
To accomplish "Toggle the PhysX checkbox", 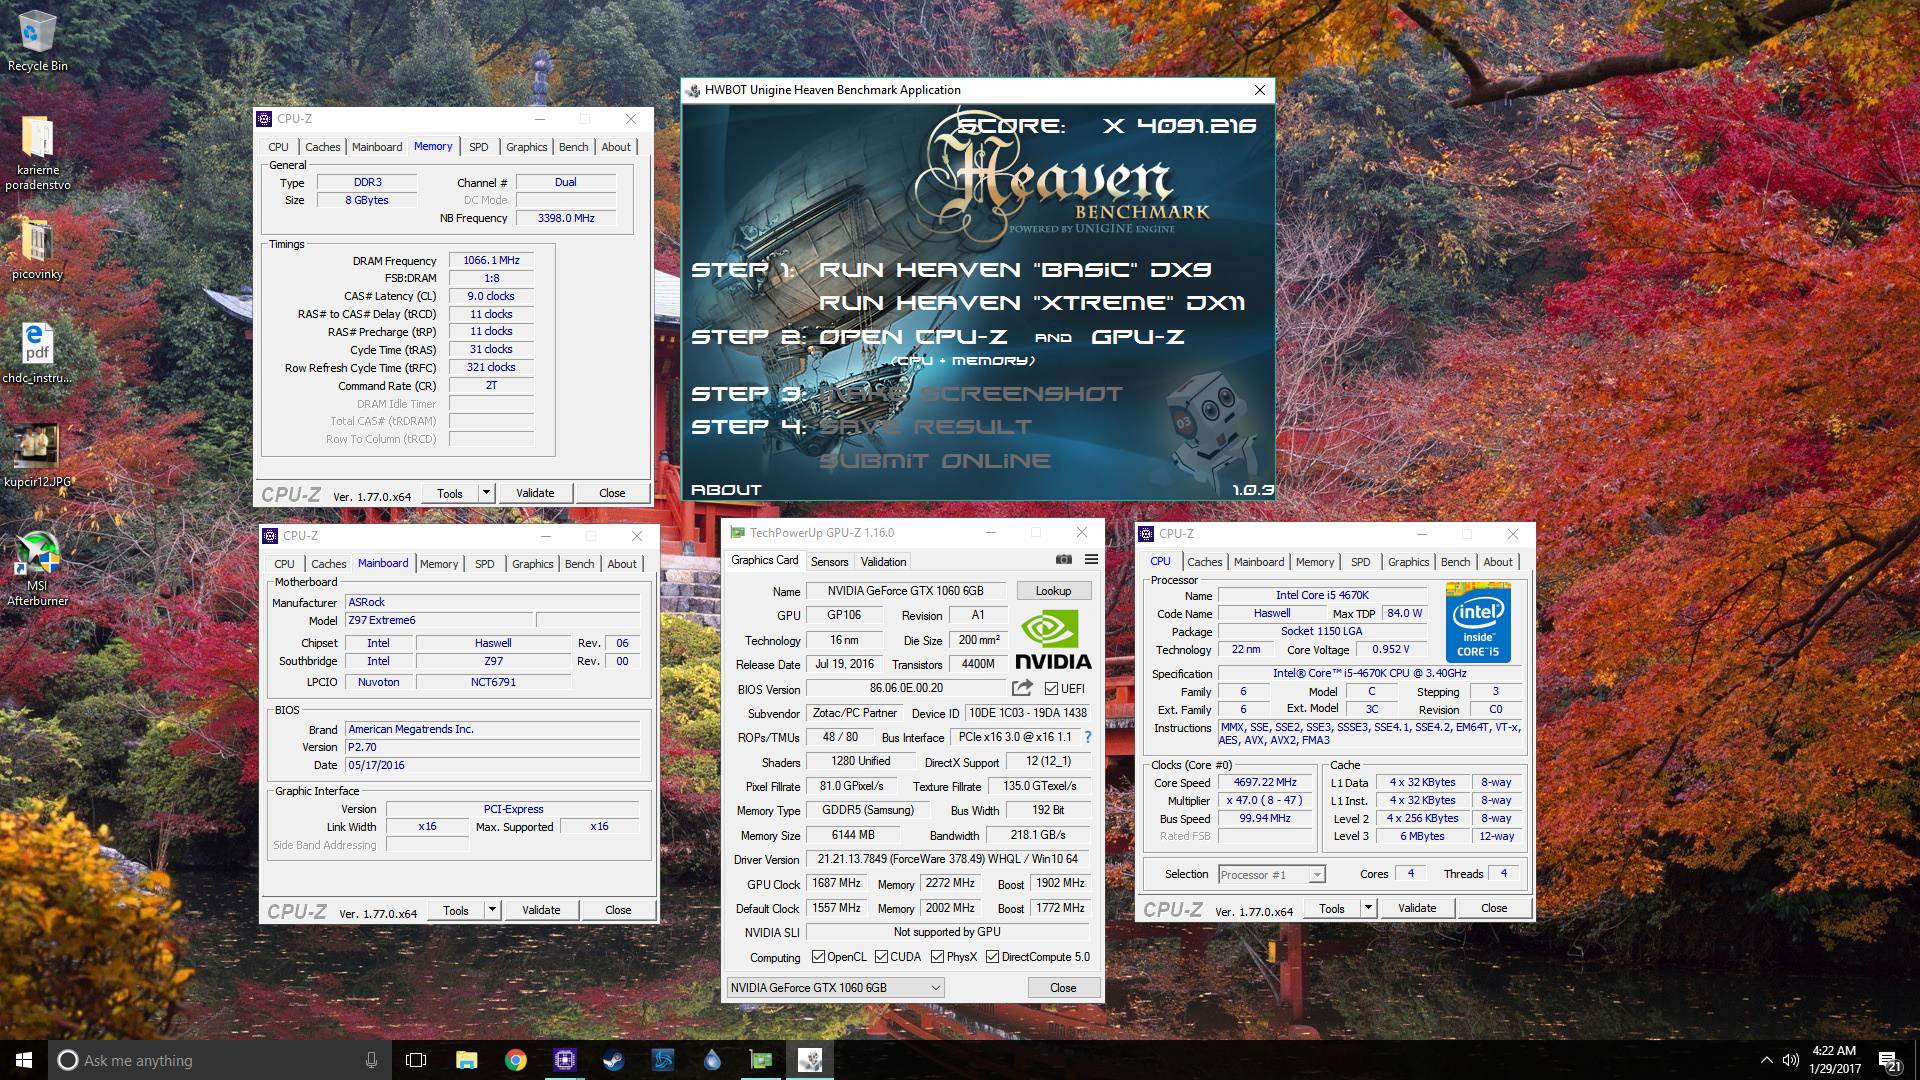I will click(x=937, y=957).
